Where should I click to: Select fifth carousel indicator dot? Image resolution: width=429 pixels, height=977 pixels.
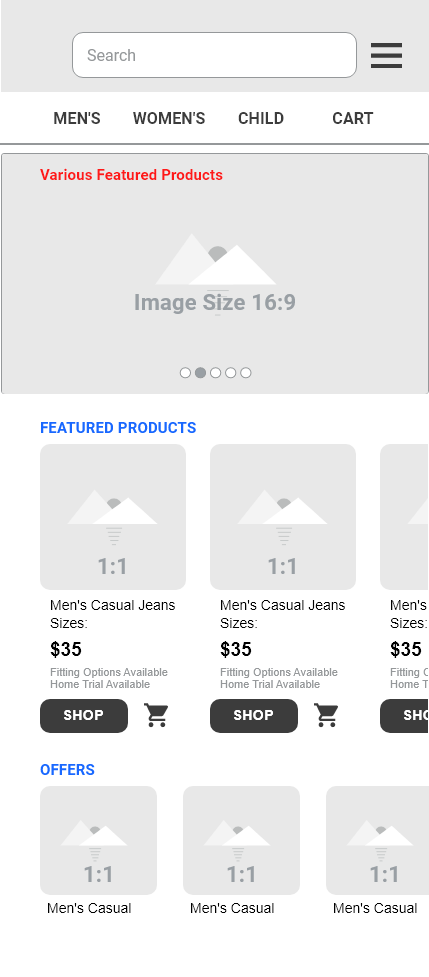coord(246,373)
